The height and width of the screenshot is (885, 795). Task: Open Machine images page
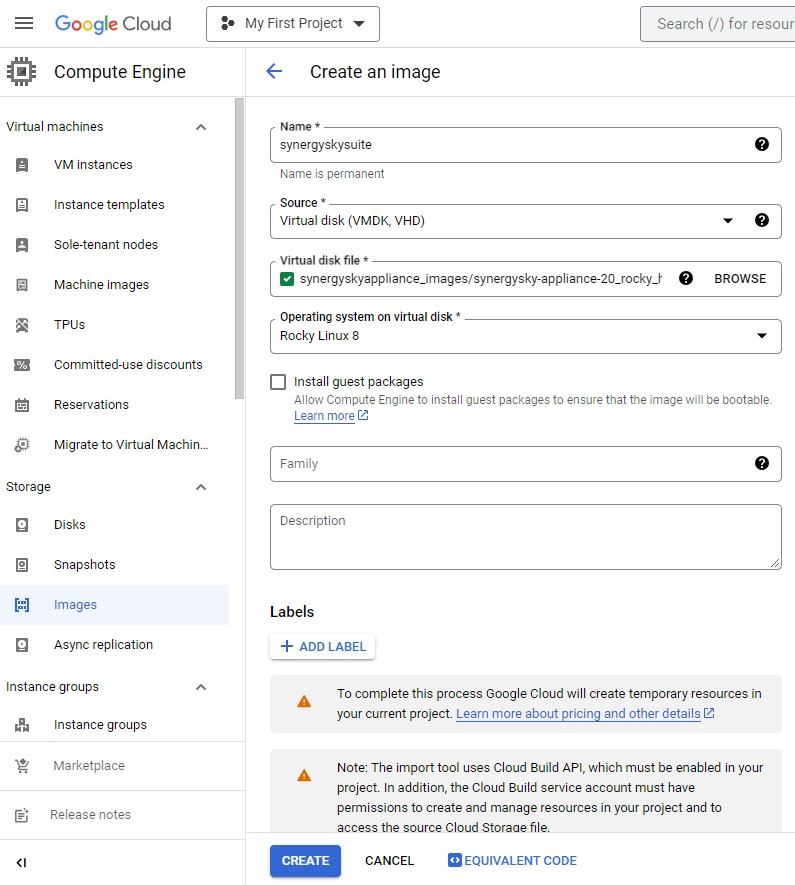tap(102, 284)
